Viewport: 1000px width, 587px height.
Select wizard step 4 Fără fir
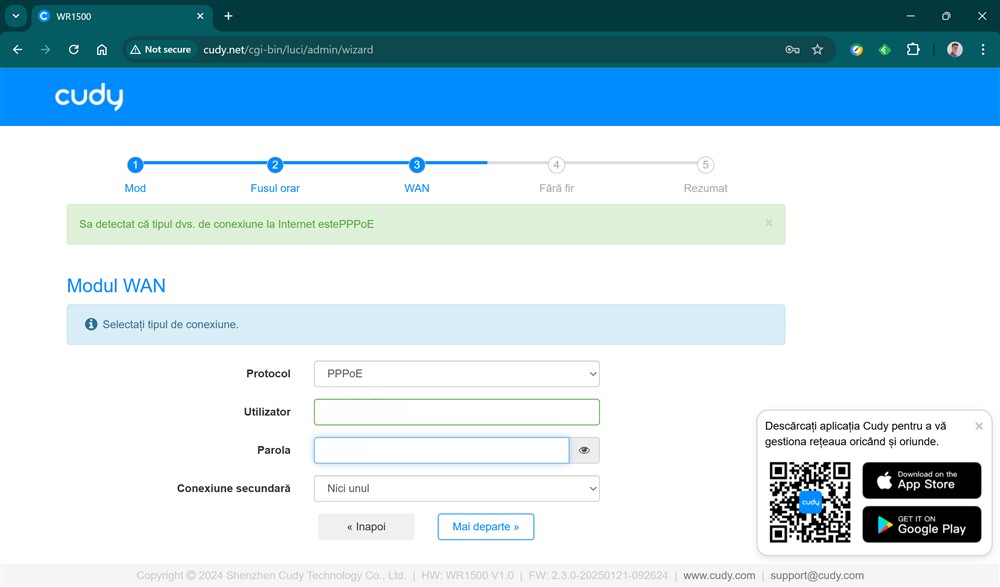(x=556, y=166)
